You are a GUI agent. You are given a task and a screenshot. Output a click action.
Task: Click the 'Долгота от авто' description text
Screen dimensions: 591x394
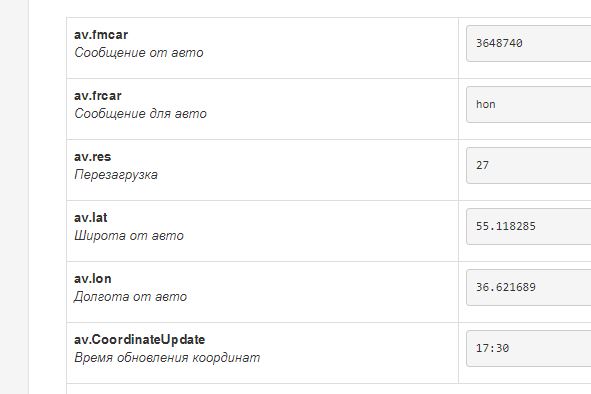(130, 297)
